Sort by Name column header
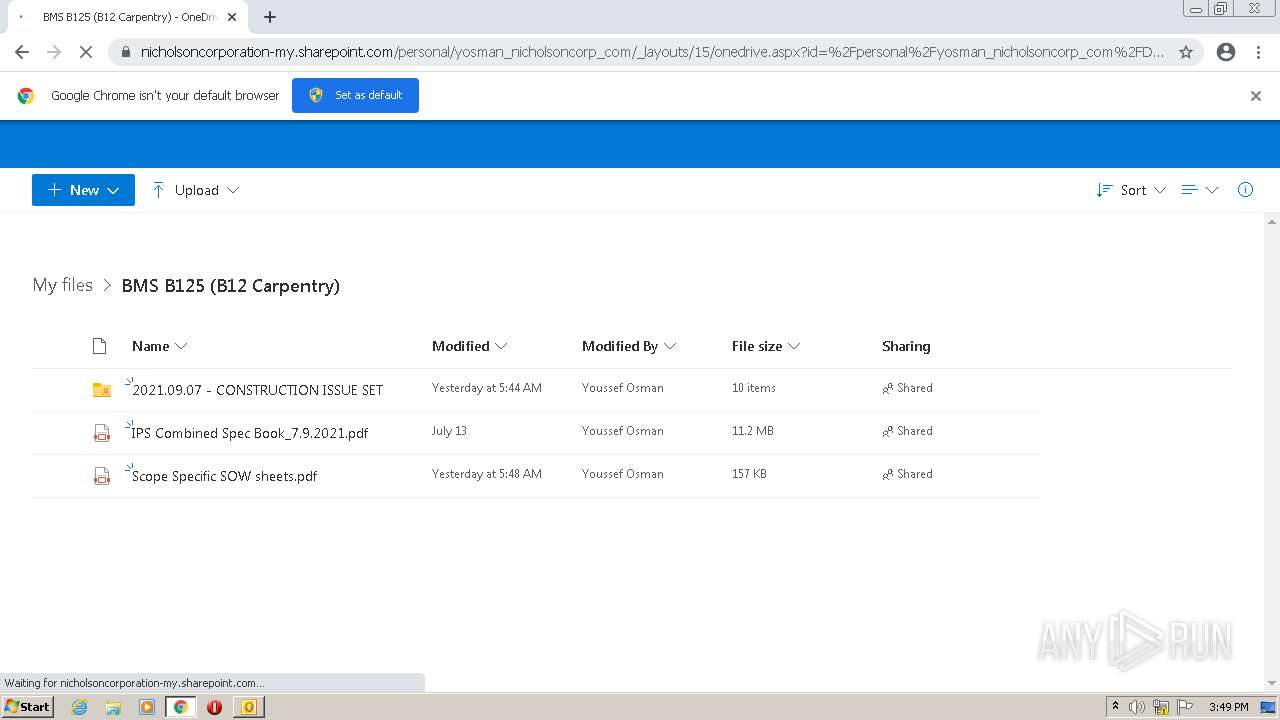 coord(159,346)
